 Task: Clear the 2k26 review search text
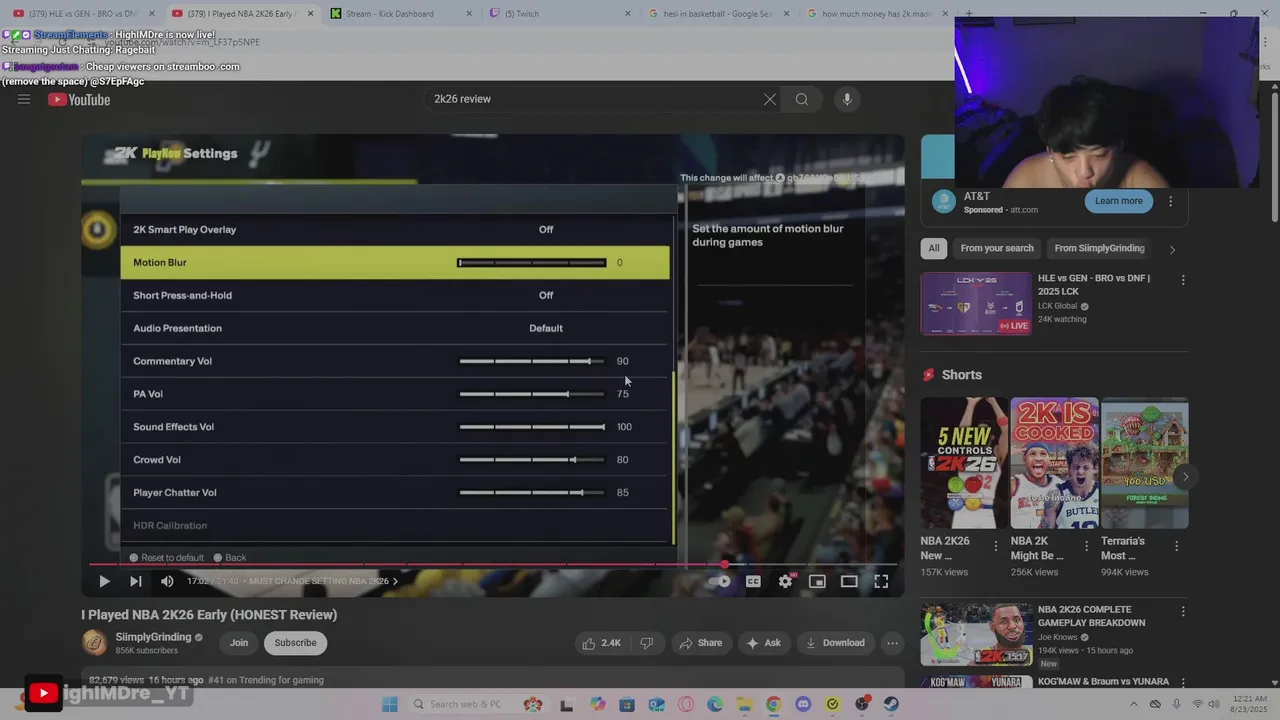tap(770, 99)
